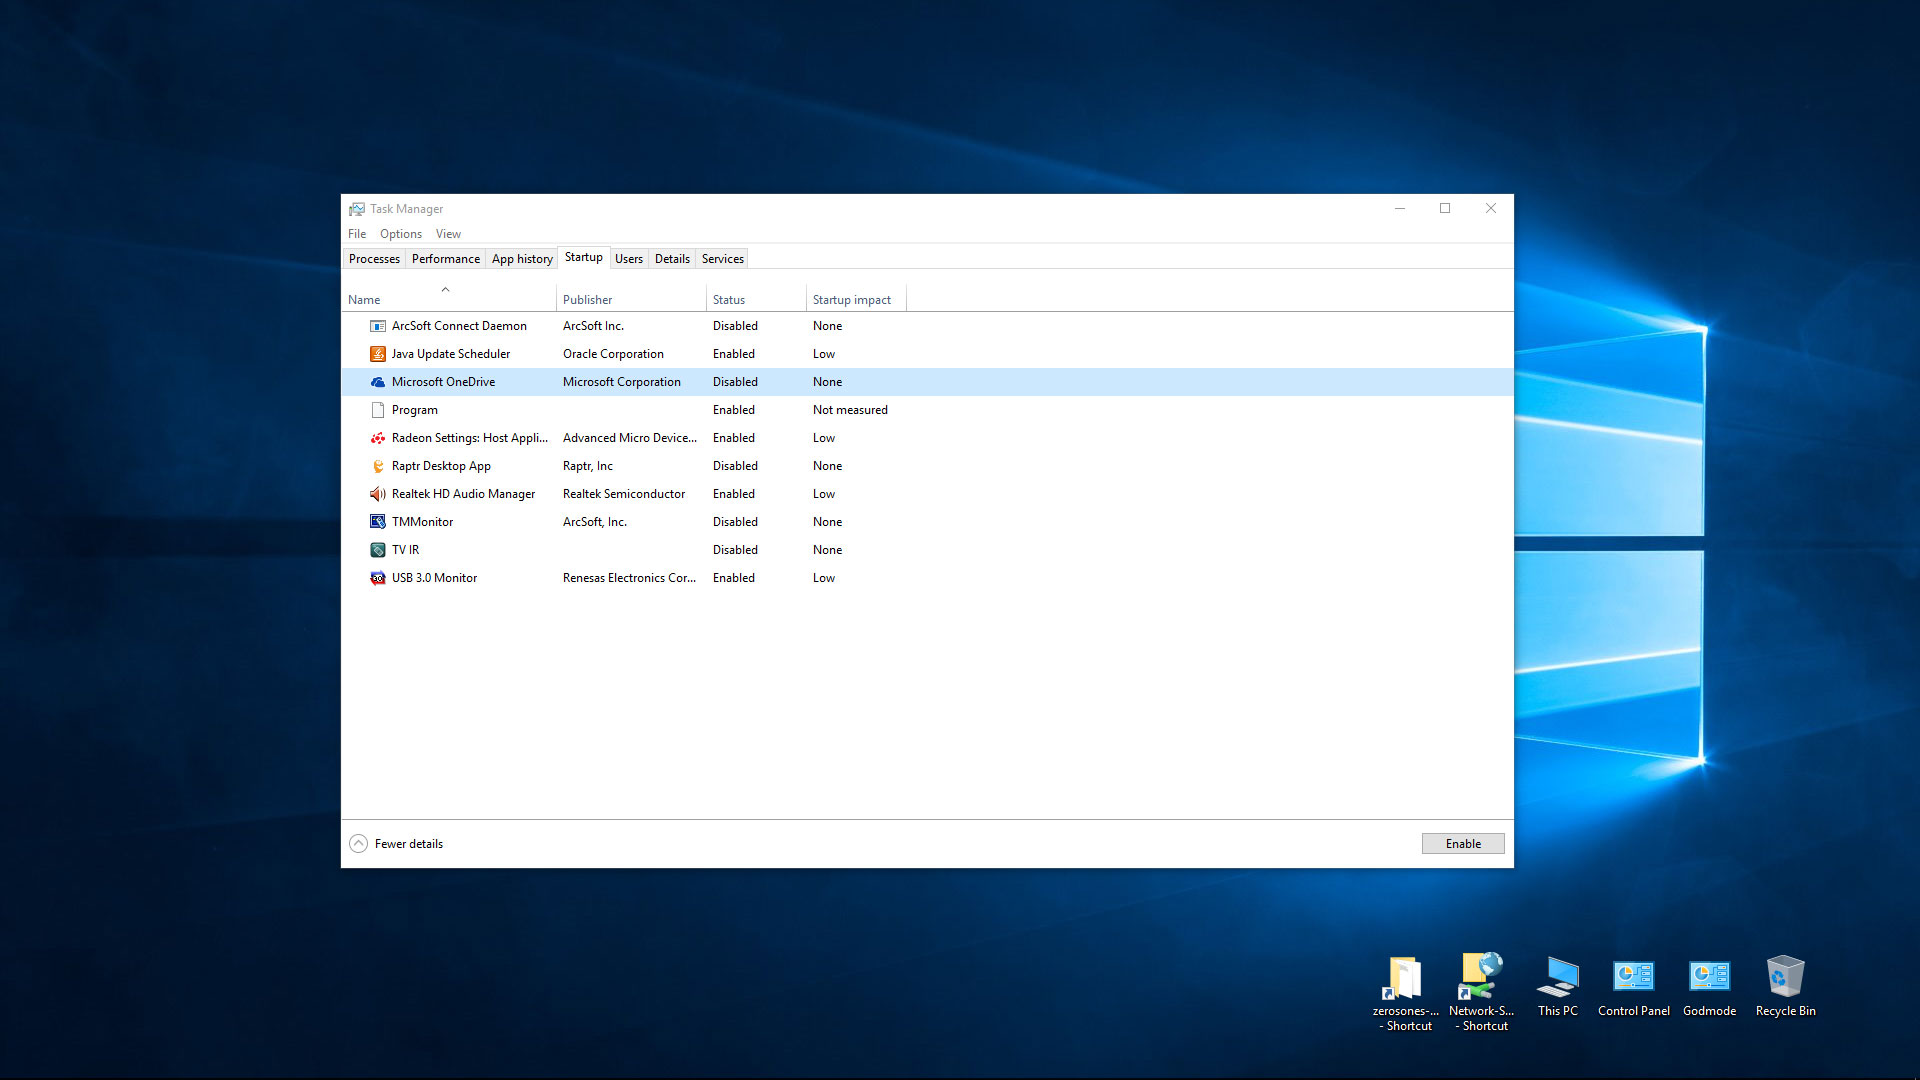Screen dimensions: 1920x1080
Task: Click the Not measured impact cell
Action: (x=850, y=410)
